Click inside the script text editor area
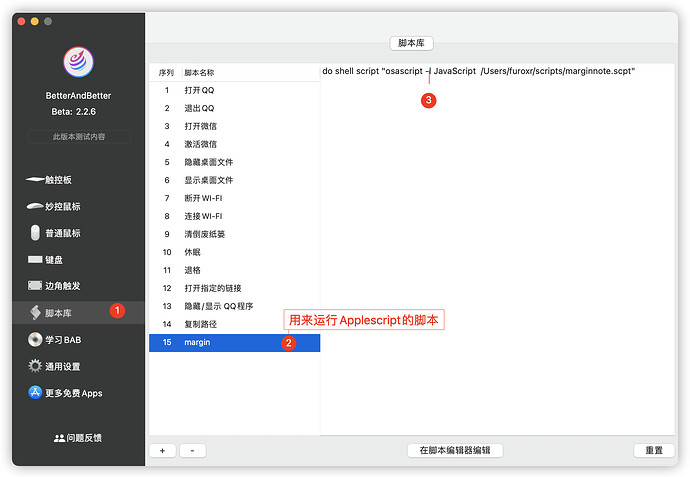Viewport: 690px width, 477px height. [498, 250]
